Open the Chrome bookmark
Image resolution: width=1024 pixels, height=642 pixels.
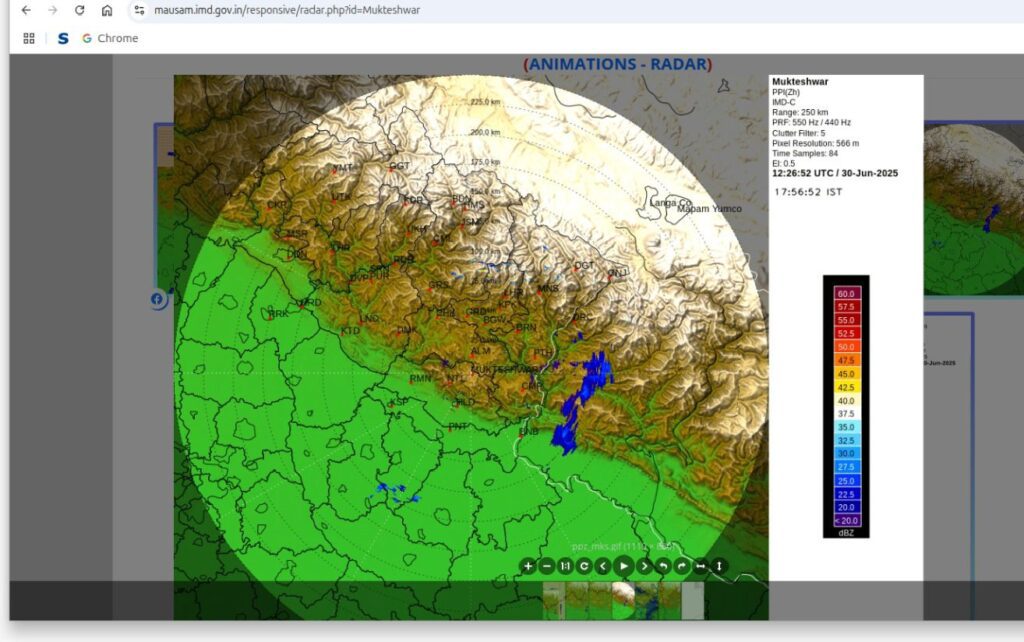(x=110, y=39)
